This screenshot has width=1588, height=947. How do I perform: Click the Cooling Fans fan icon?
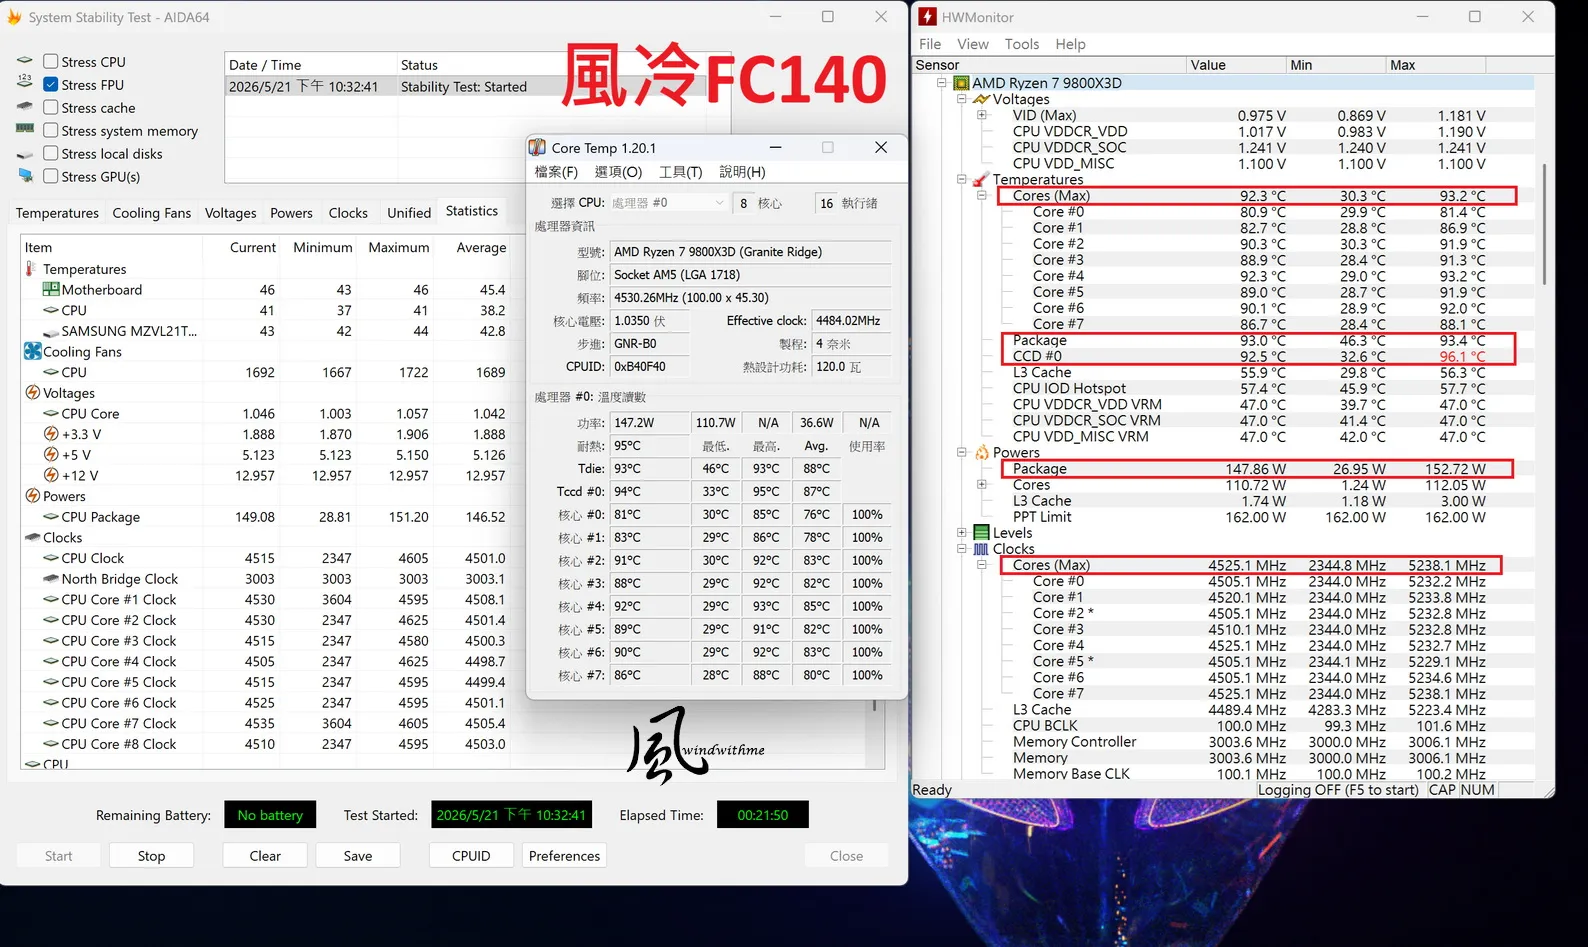coord(33,352)
